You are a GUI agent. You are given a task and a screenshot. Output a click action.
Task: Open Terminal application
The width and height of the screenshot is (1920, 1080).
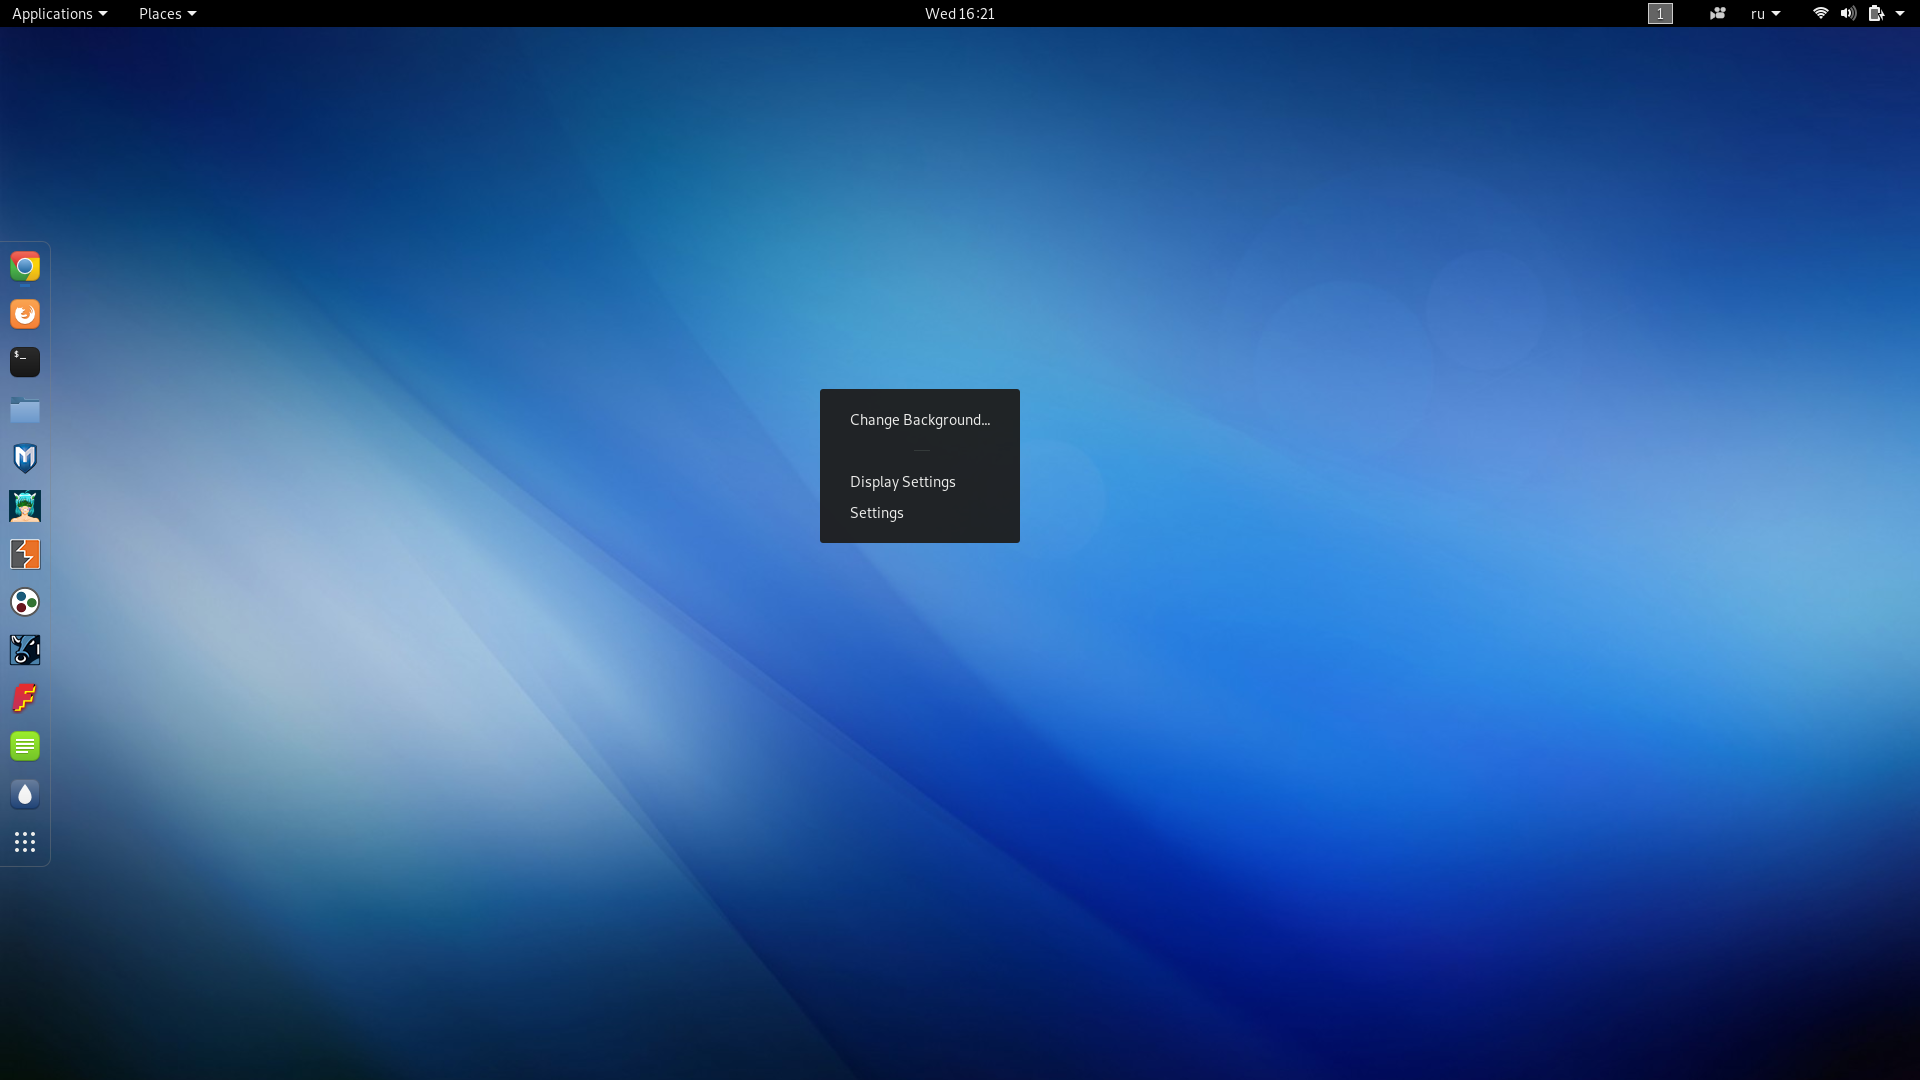pos(24,361)
